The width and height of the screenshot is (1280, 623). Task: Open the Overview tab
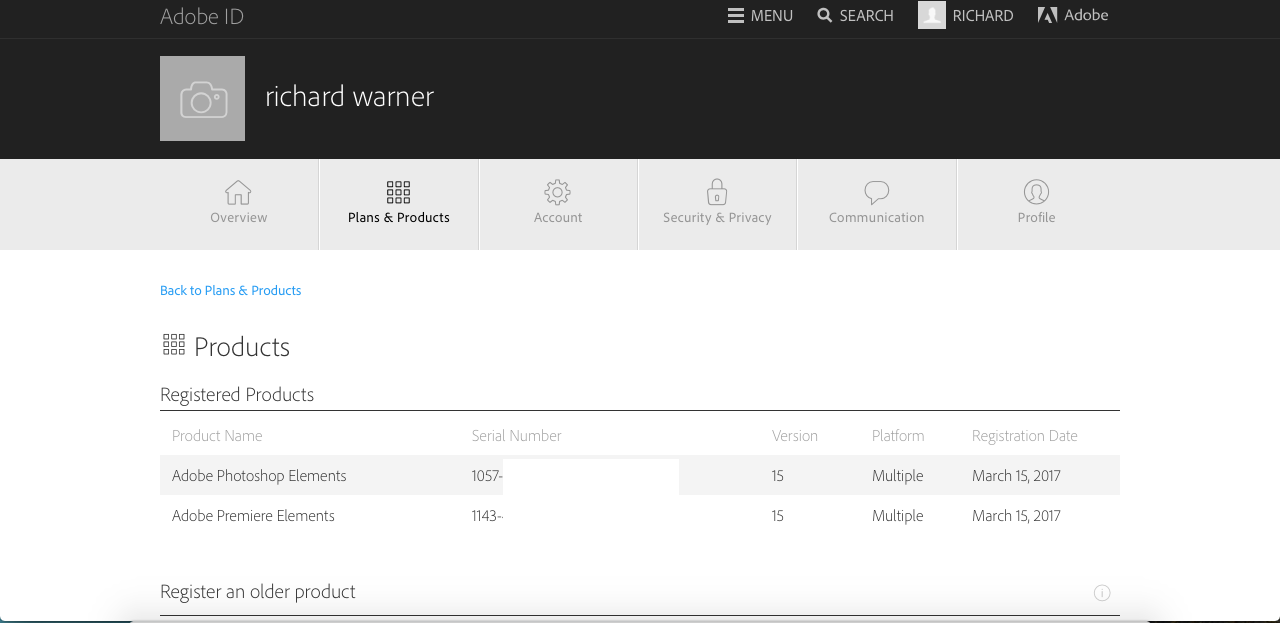point(238,203)
